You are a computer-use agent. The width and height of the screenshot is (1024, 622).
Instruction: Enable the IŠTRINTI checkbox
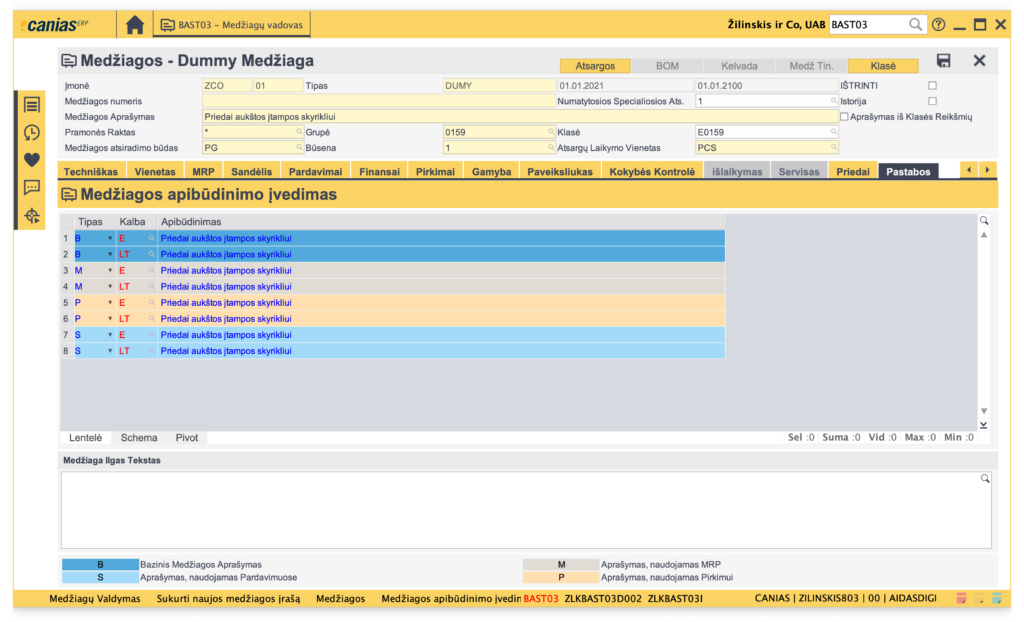932,86
